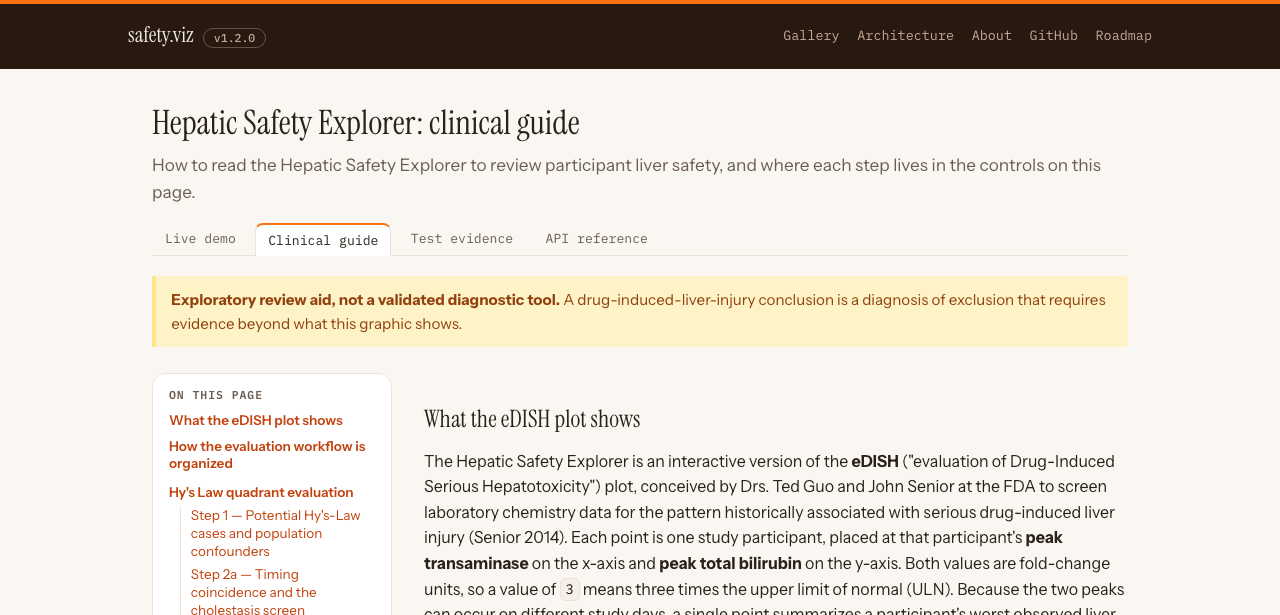Click the bold 'peak total bilirubin' term
The width and height of the screenshot is (1280, 615).
coord(730,564)
